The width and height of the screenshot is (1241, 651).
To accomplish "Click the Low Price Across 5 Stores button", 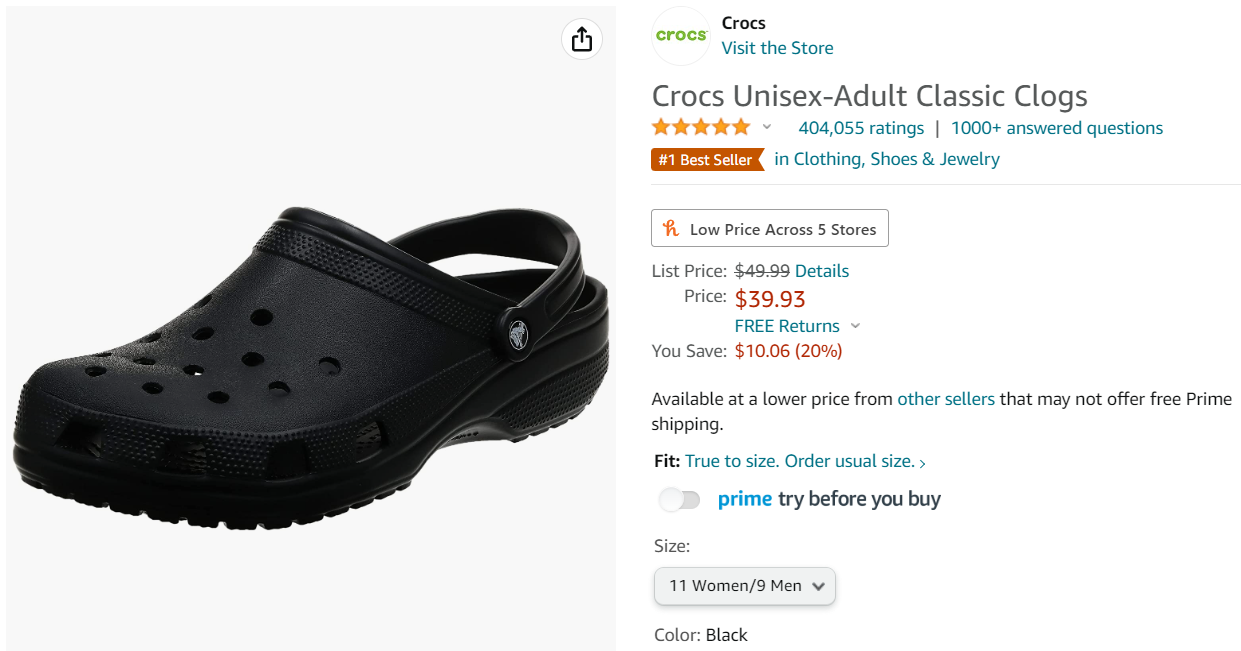I will coord(769,229).
